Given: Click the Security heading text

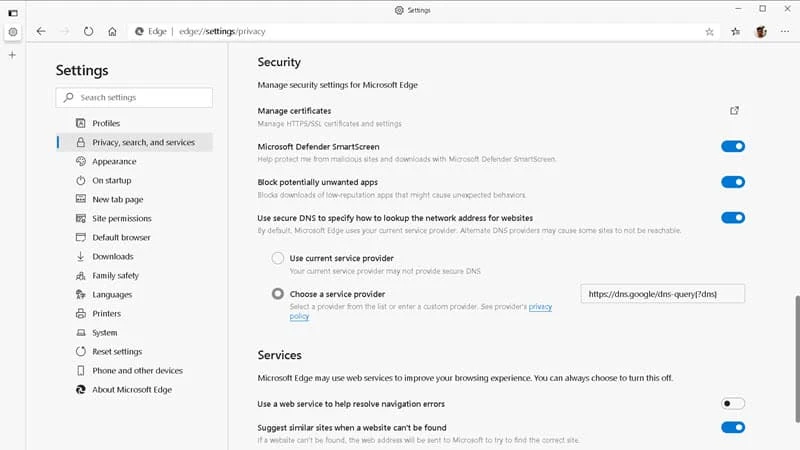Looking at the screenshot, I should [x=279, y=62].
